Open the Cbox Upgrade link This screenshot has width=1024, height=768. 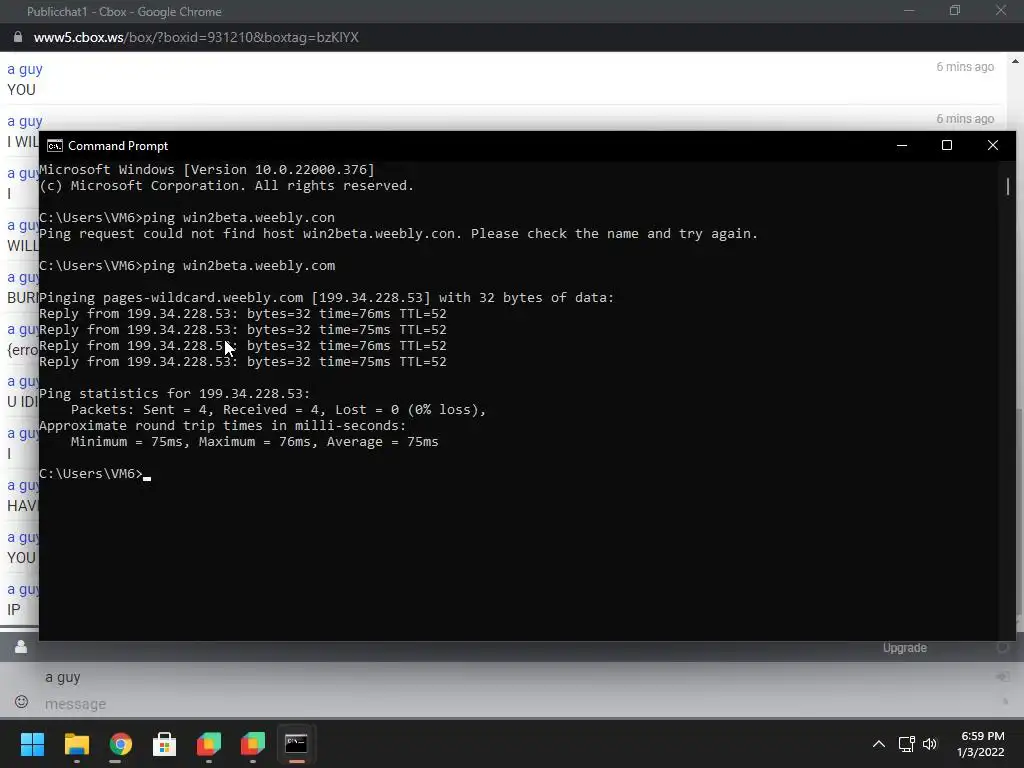point(904,648)
